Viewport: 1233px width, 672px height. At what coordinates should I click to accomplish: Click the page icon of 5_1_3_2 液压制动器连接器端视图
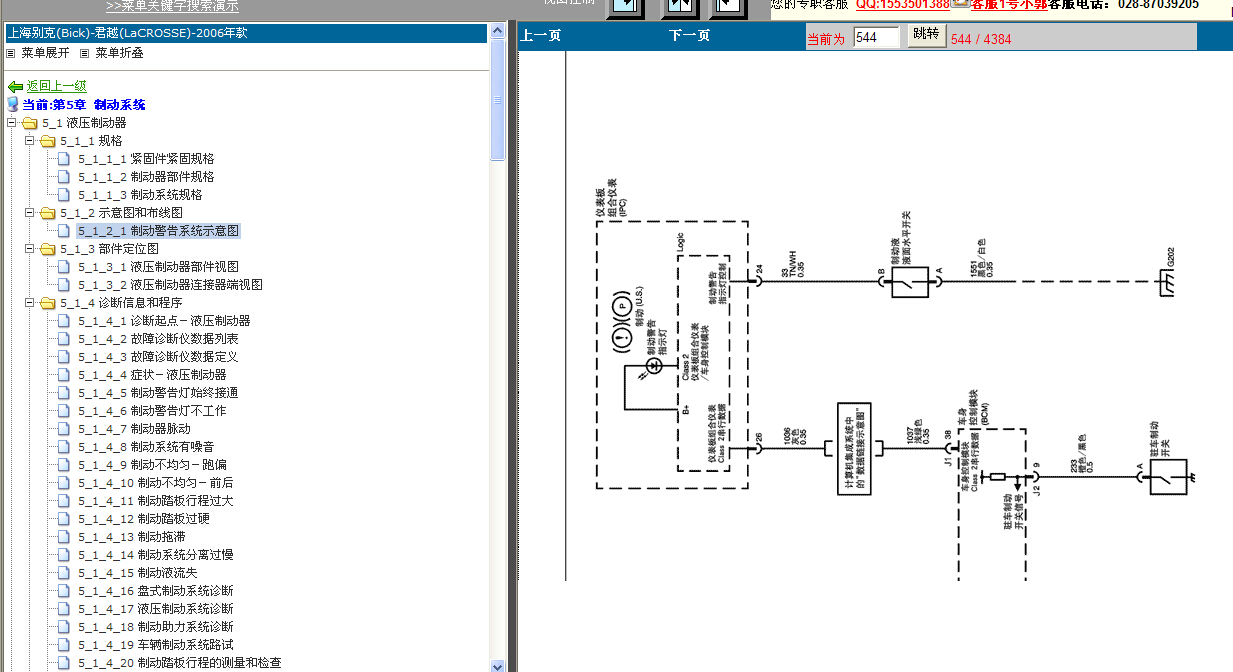tap(65, 285)
